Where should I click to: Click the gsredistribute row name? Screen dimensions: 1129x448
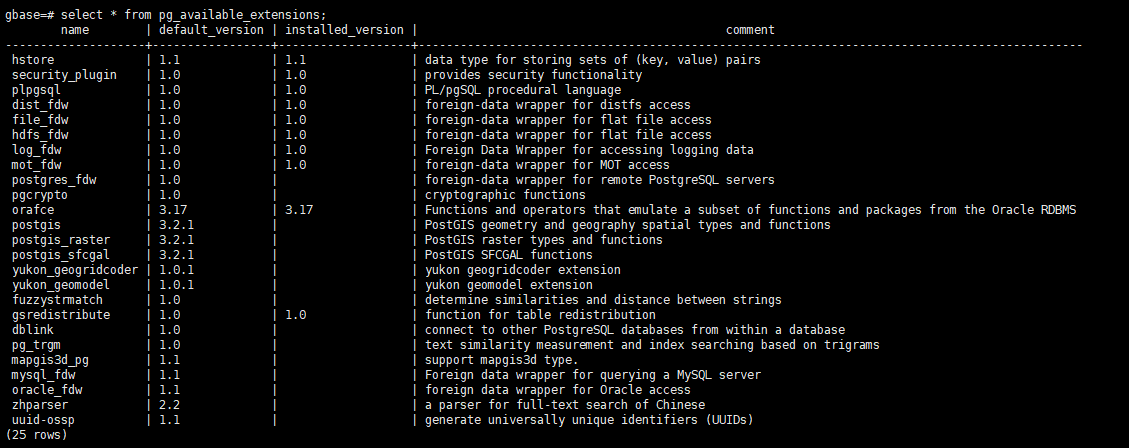pyautogui.click(x=60, y=315)
